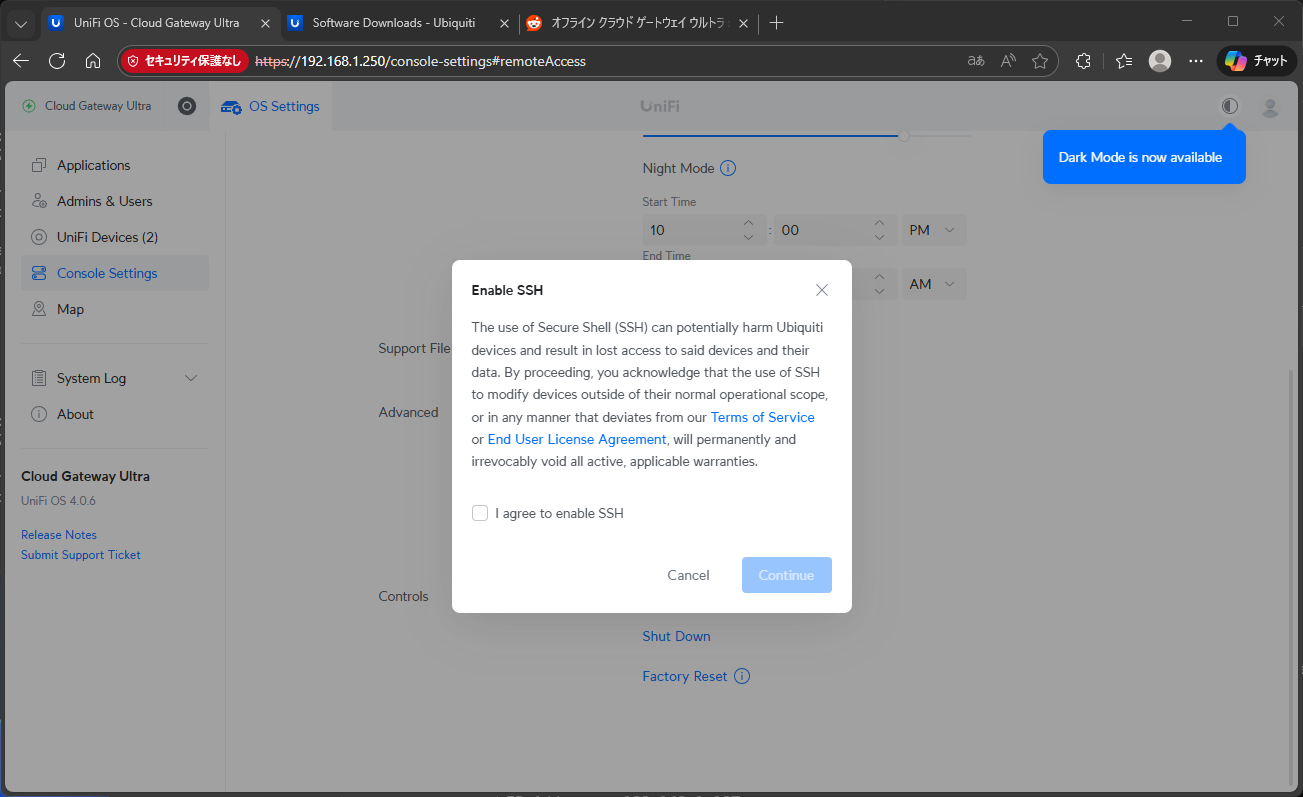Open the End User License Agreement link
Viewport: 1303px width, 797px height.
576,439
